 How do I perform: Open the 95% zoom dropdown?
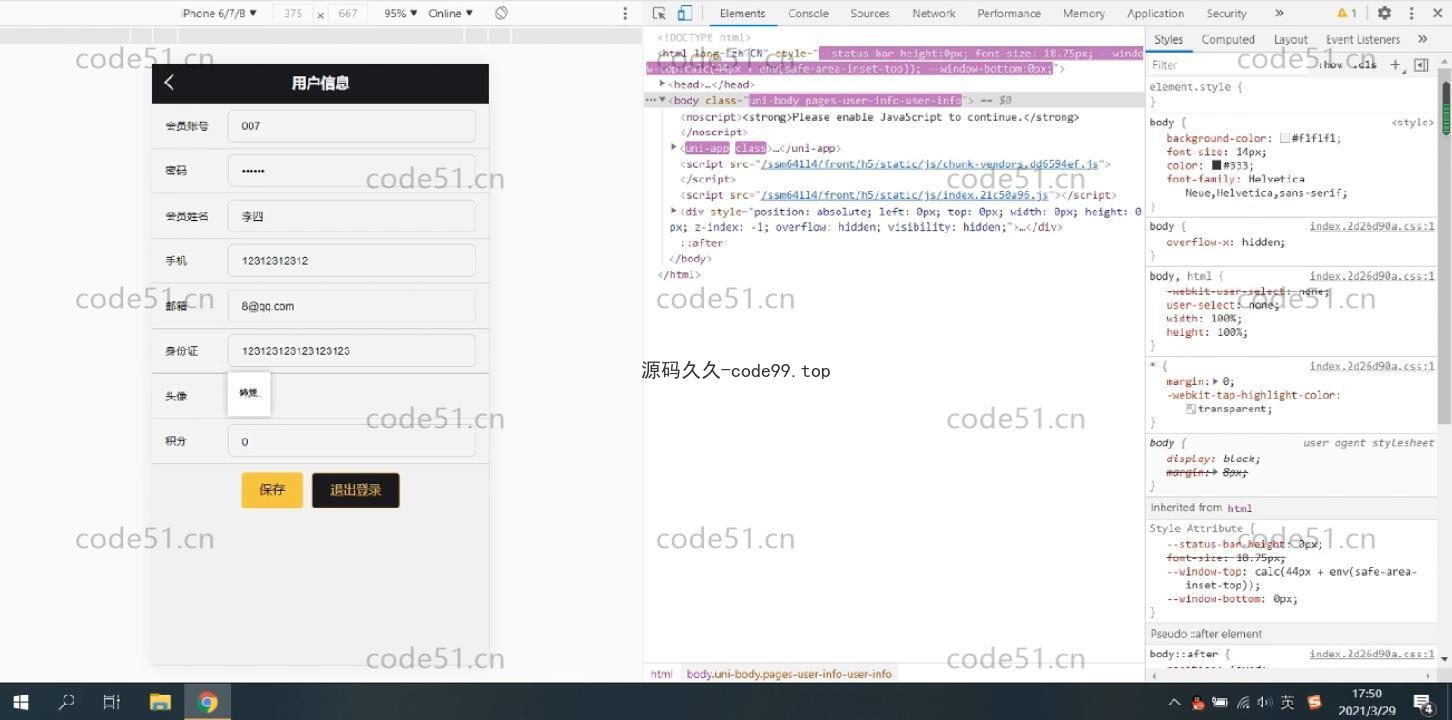click(401, 13)
